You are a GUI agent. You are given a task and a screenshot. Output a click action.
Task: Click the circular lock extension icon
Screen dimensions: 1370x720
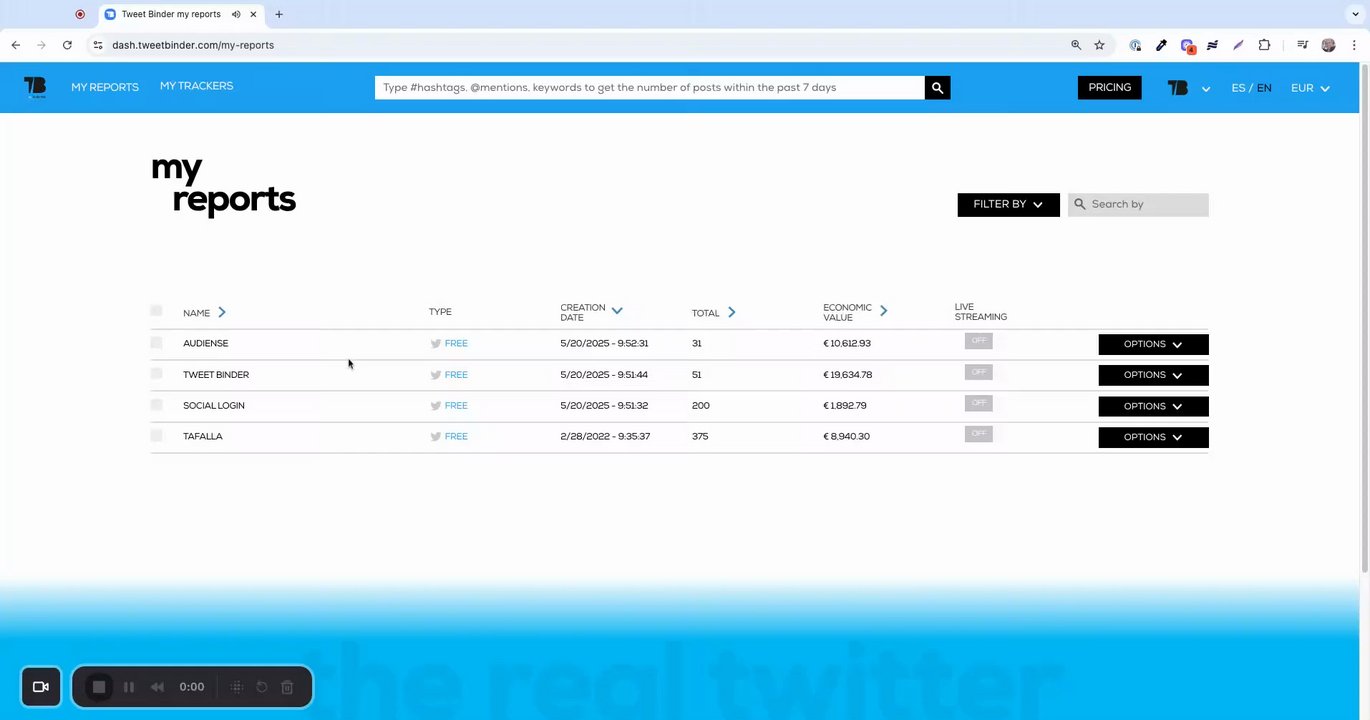[1135, 45]
